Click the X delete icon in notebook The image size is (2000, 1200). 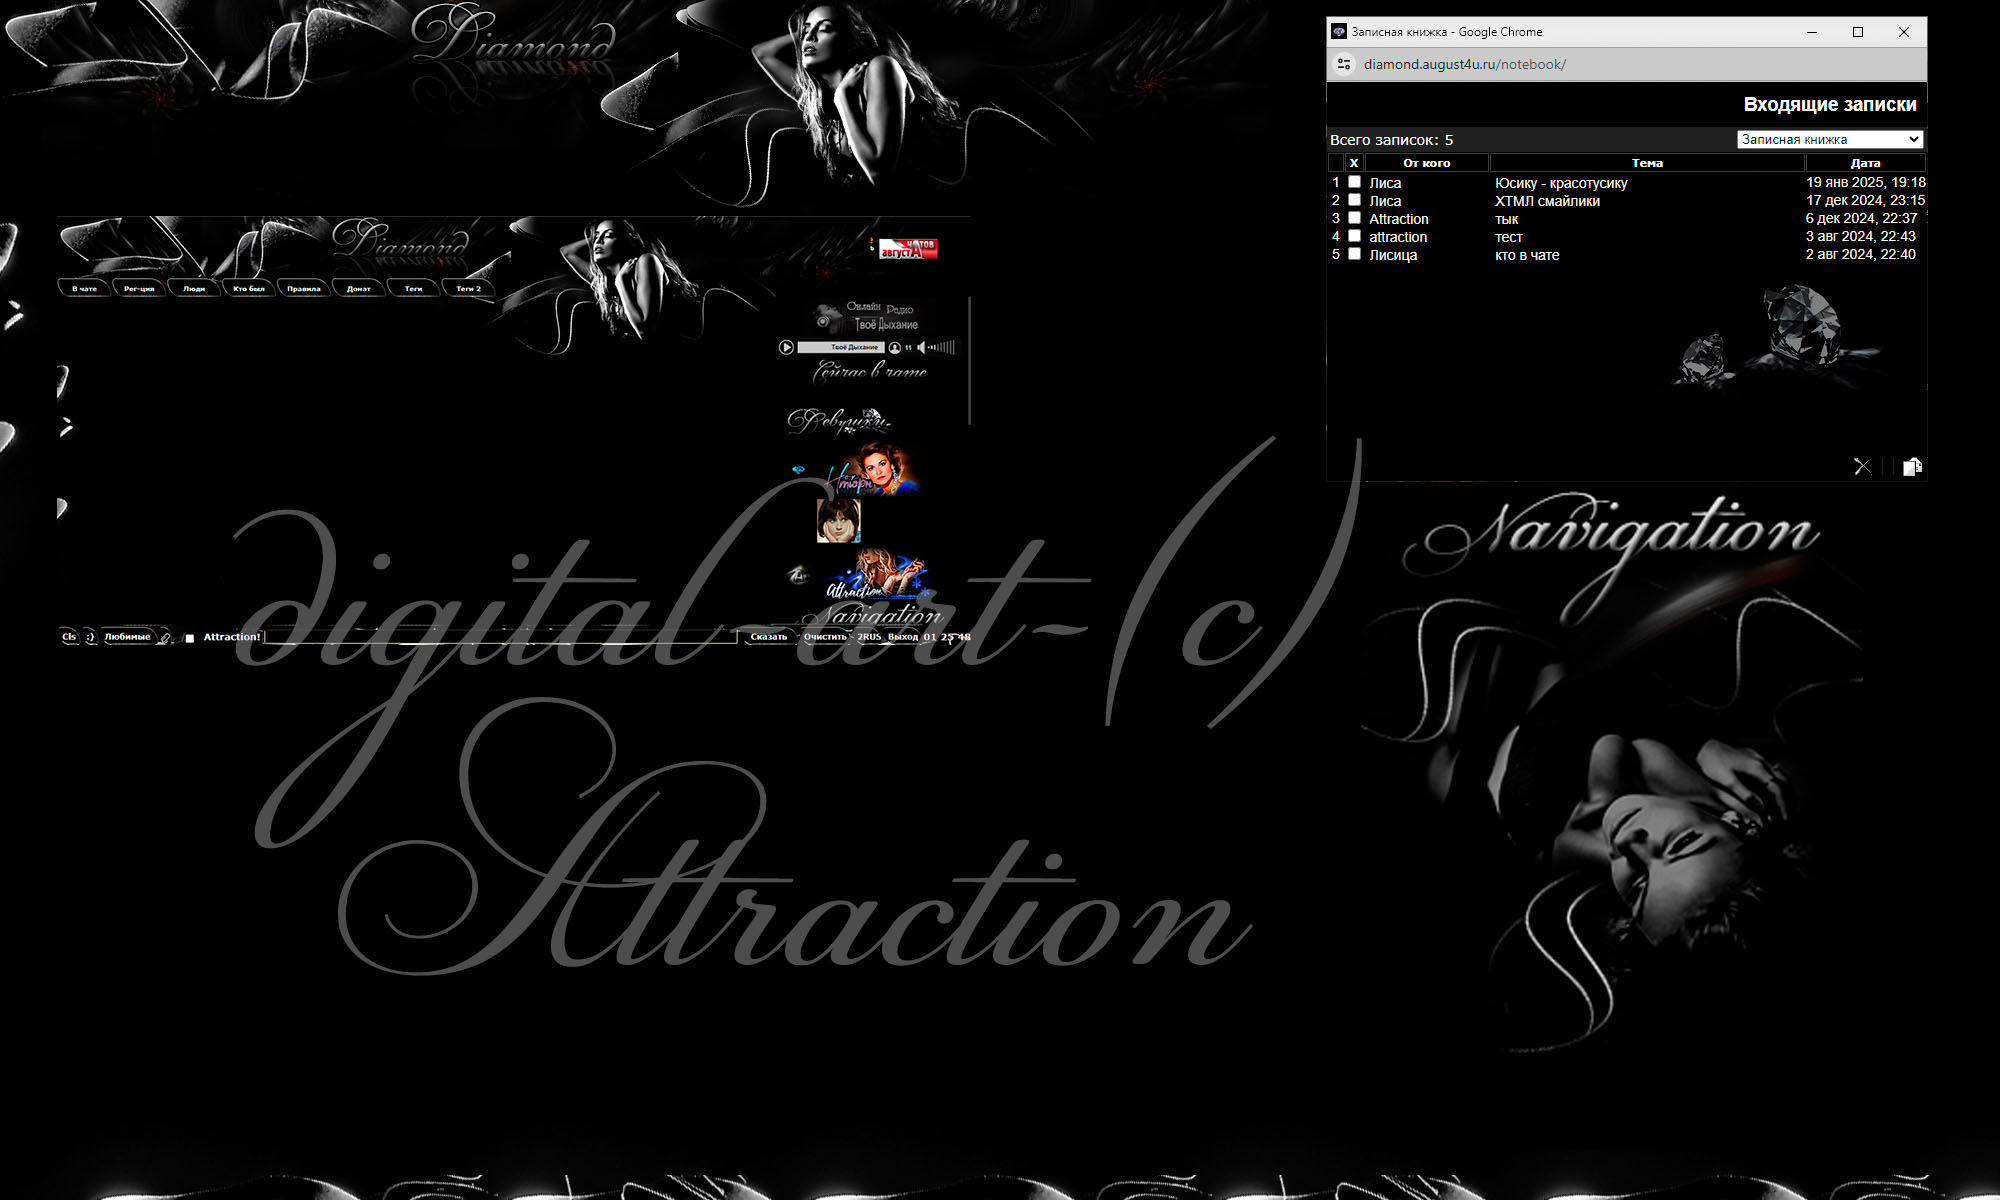[x=1862, y=467]
